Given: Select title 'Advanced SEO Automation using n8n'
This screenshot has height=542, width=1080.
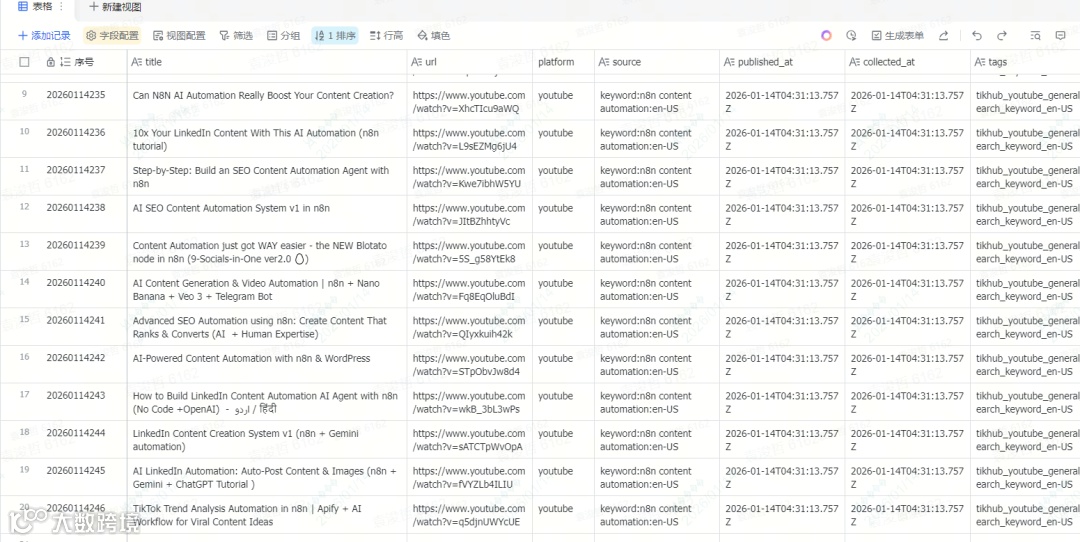Looking at the screenshot, I should pyautogui.click(x=260, y=328).
